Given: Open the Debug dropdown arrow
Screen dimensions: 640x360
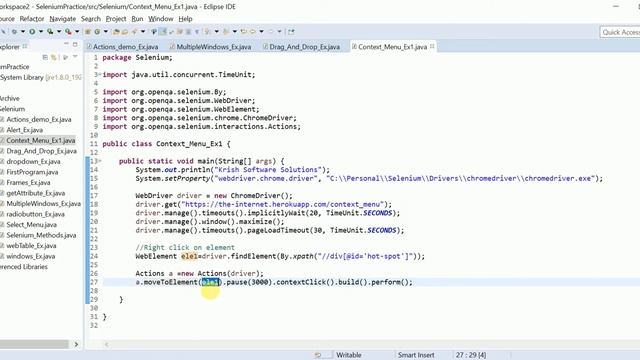Looking at the screenshot, I should click(x=23, y=31).
